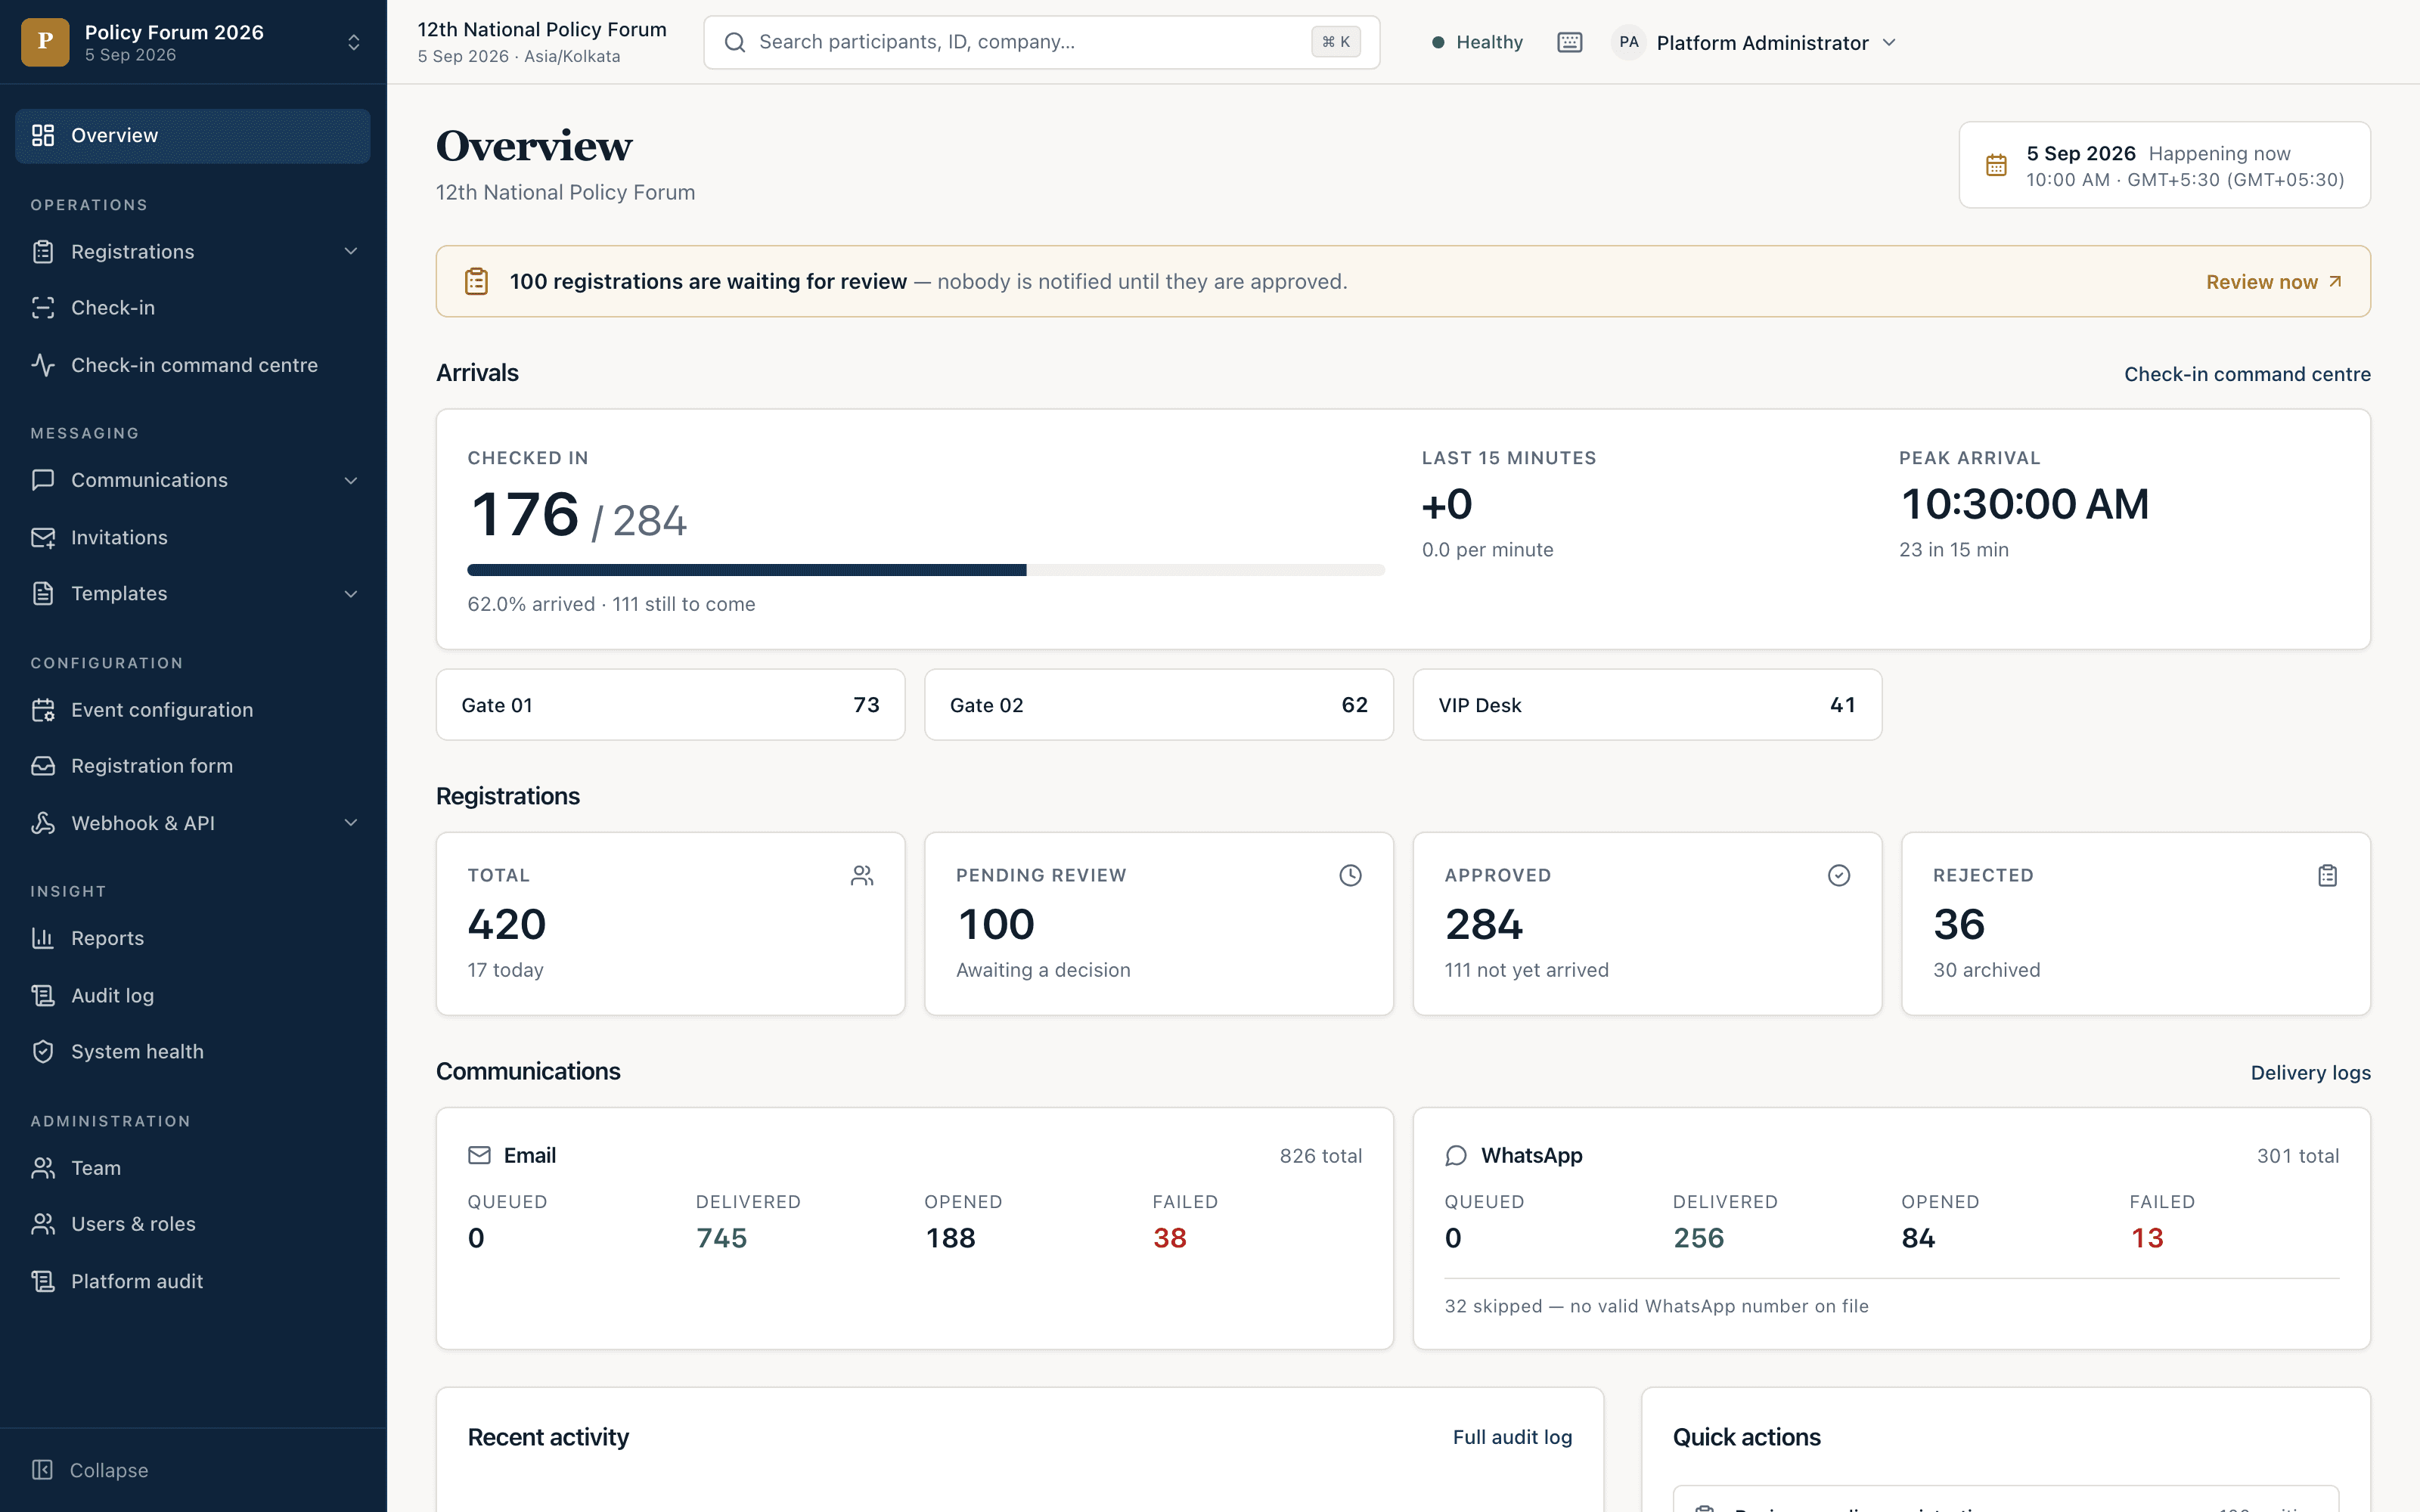The image size is (2420, 1512).
Task: Open the Policy Forum 2026 event switcher
Action: [193, 42]
